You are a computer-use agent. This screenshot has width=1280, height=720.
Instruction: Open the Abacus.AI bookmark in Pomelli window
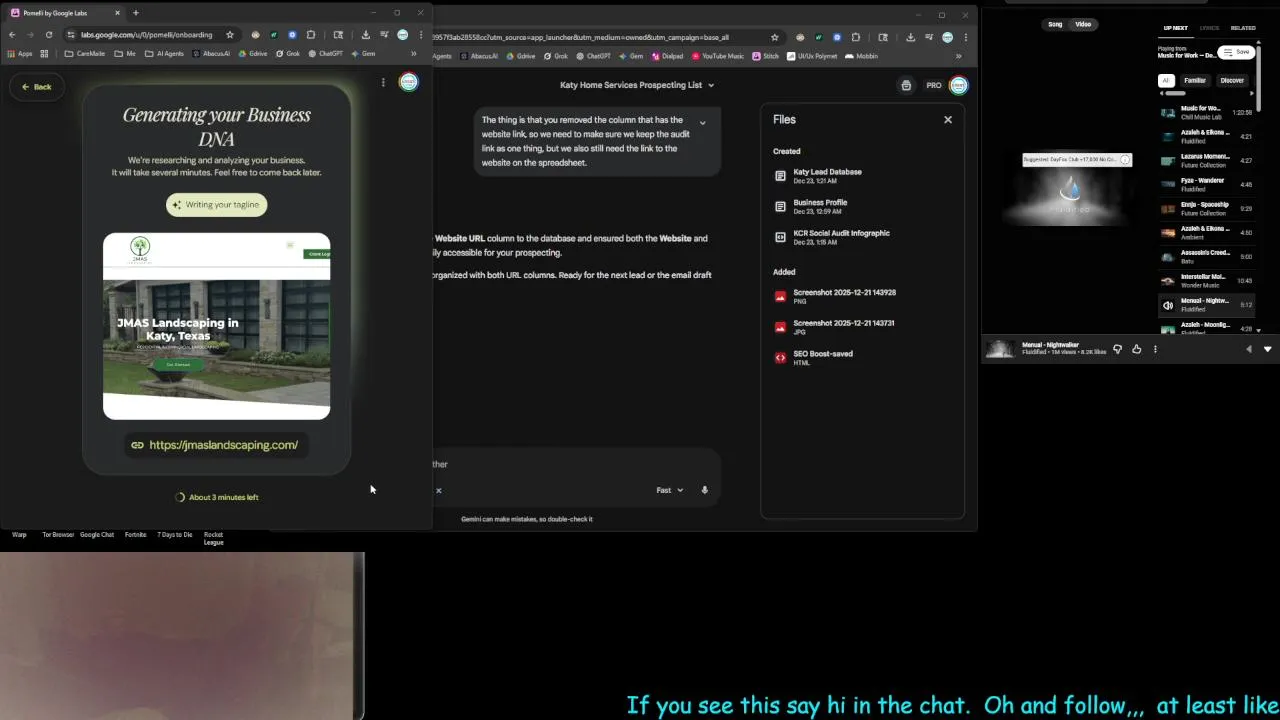click(211, 54)
